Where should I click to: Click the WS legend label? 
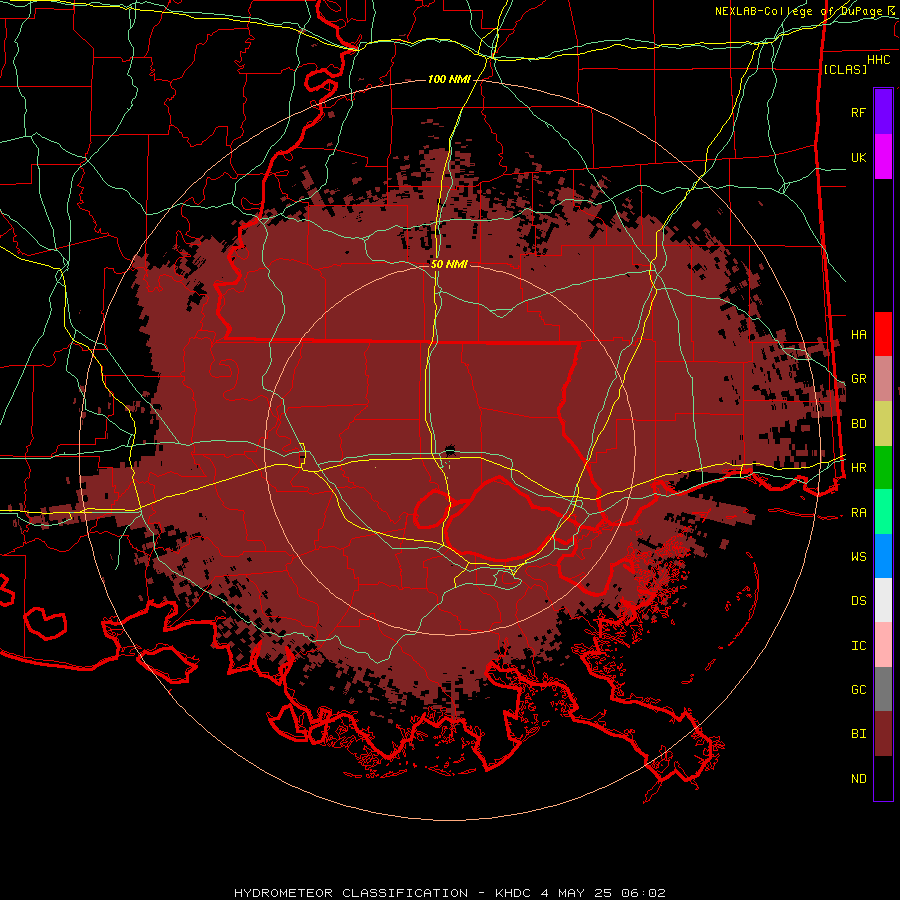coord(858,557)
